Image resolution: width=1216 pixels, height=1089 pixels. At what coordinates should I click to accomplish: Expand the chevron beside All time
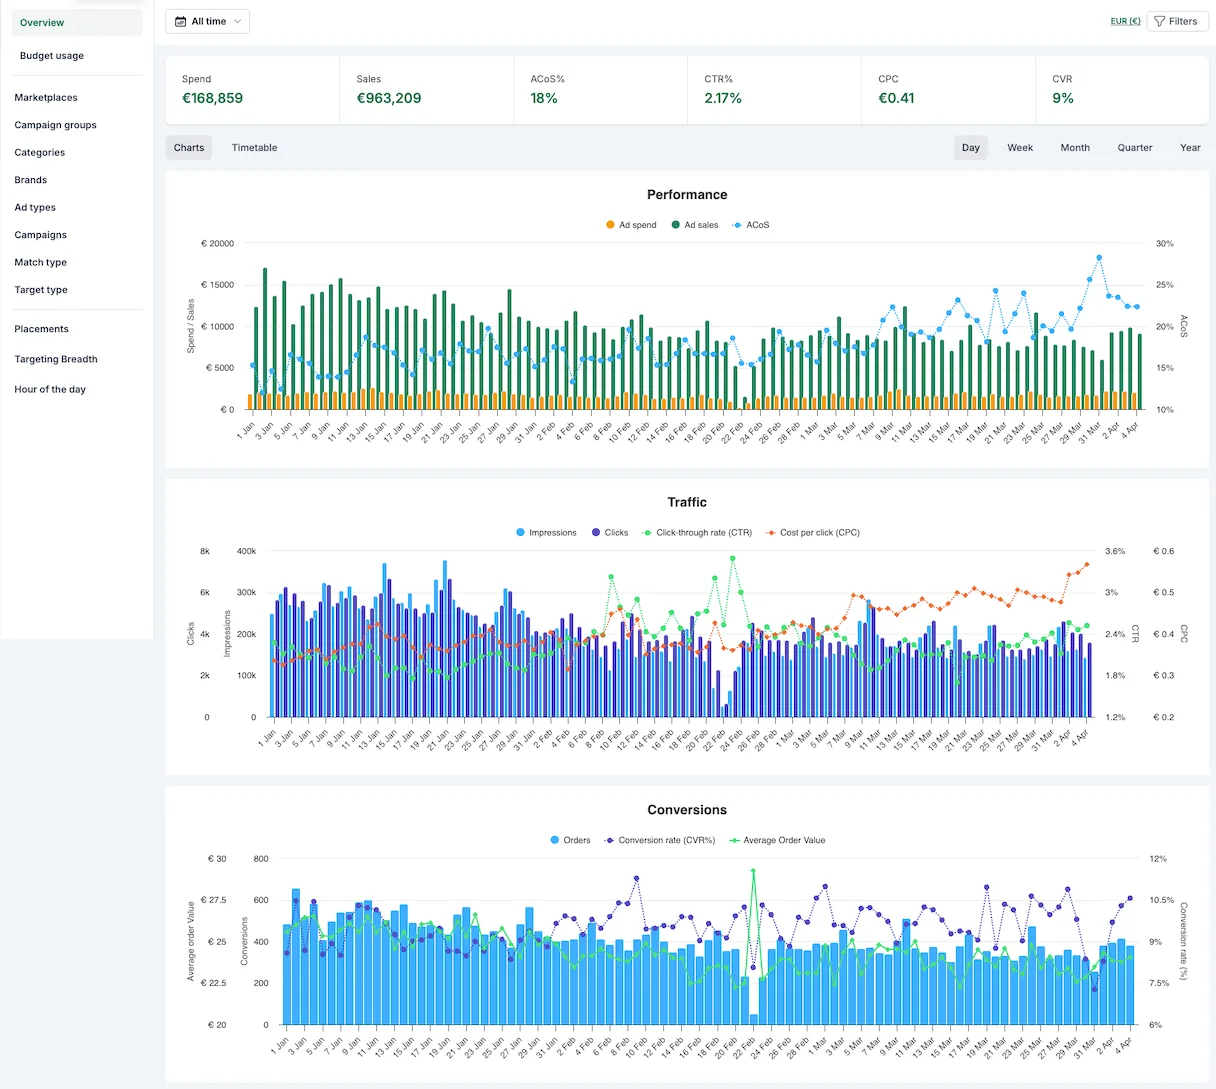[x=238, y=21]
